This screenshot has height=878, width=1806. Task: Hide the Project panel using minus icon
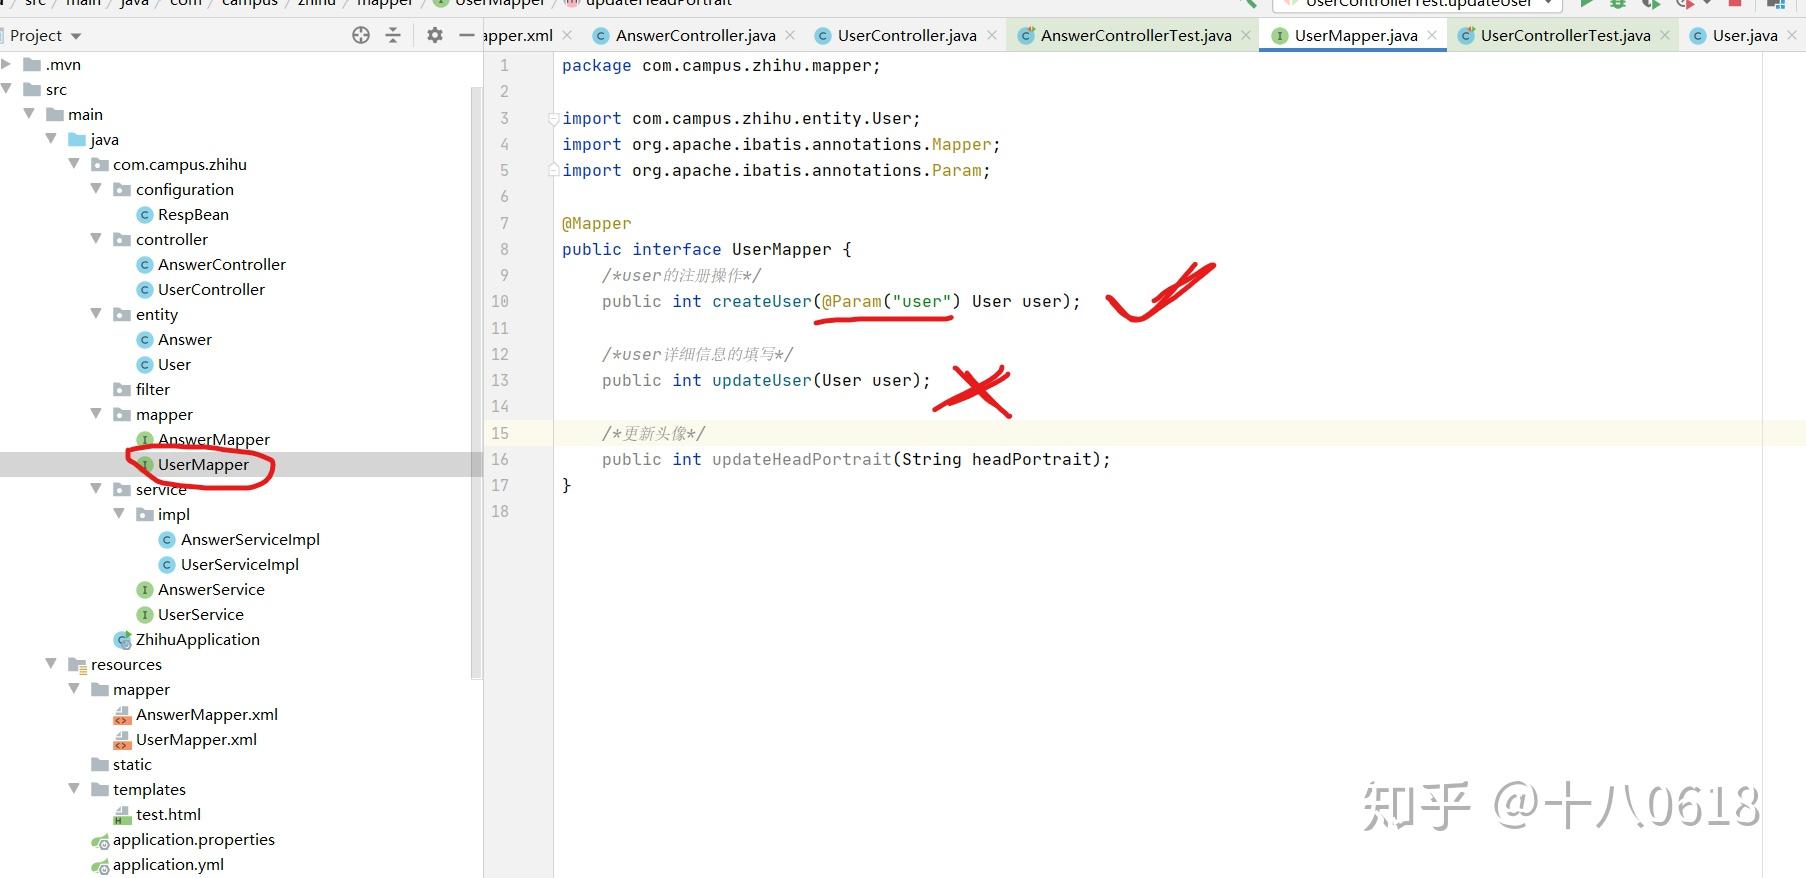[x=466, y=35]
